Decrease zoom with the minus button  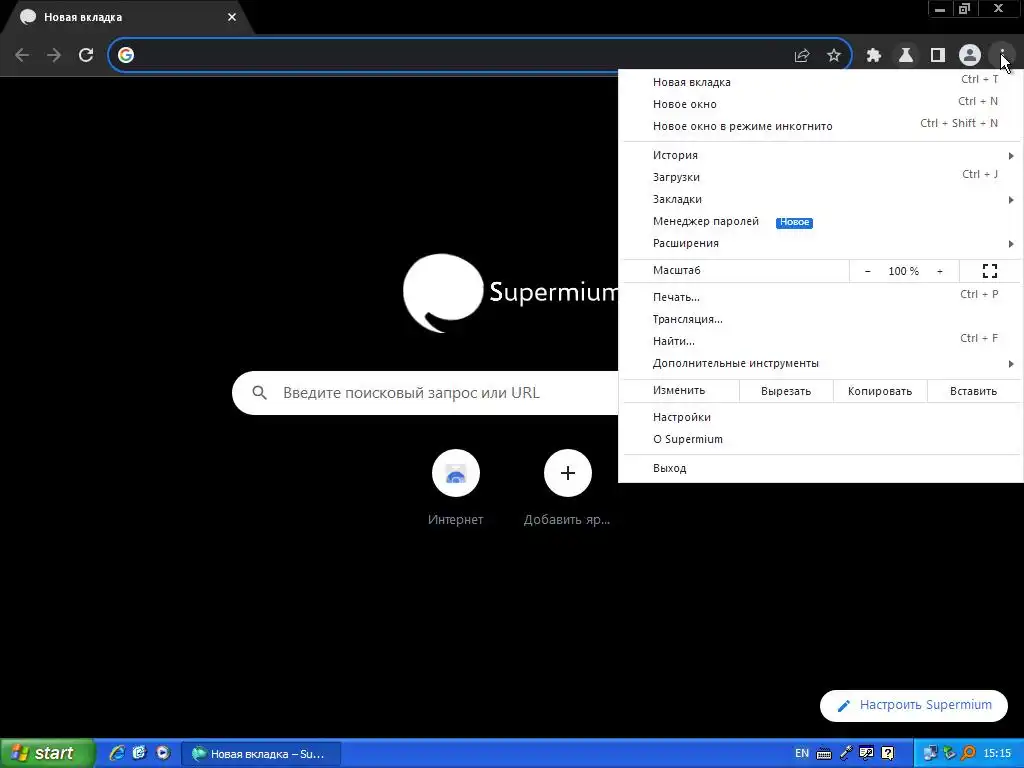point(867,271)
